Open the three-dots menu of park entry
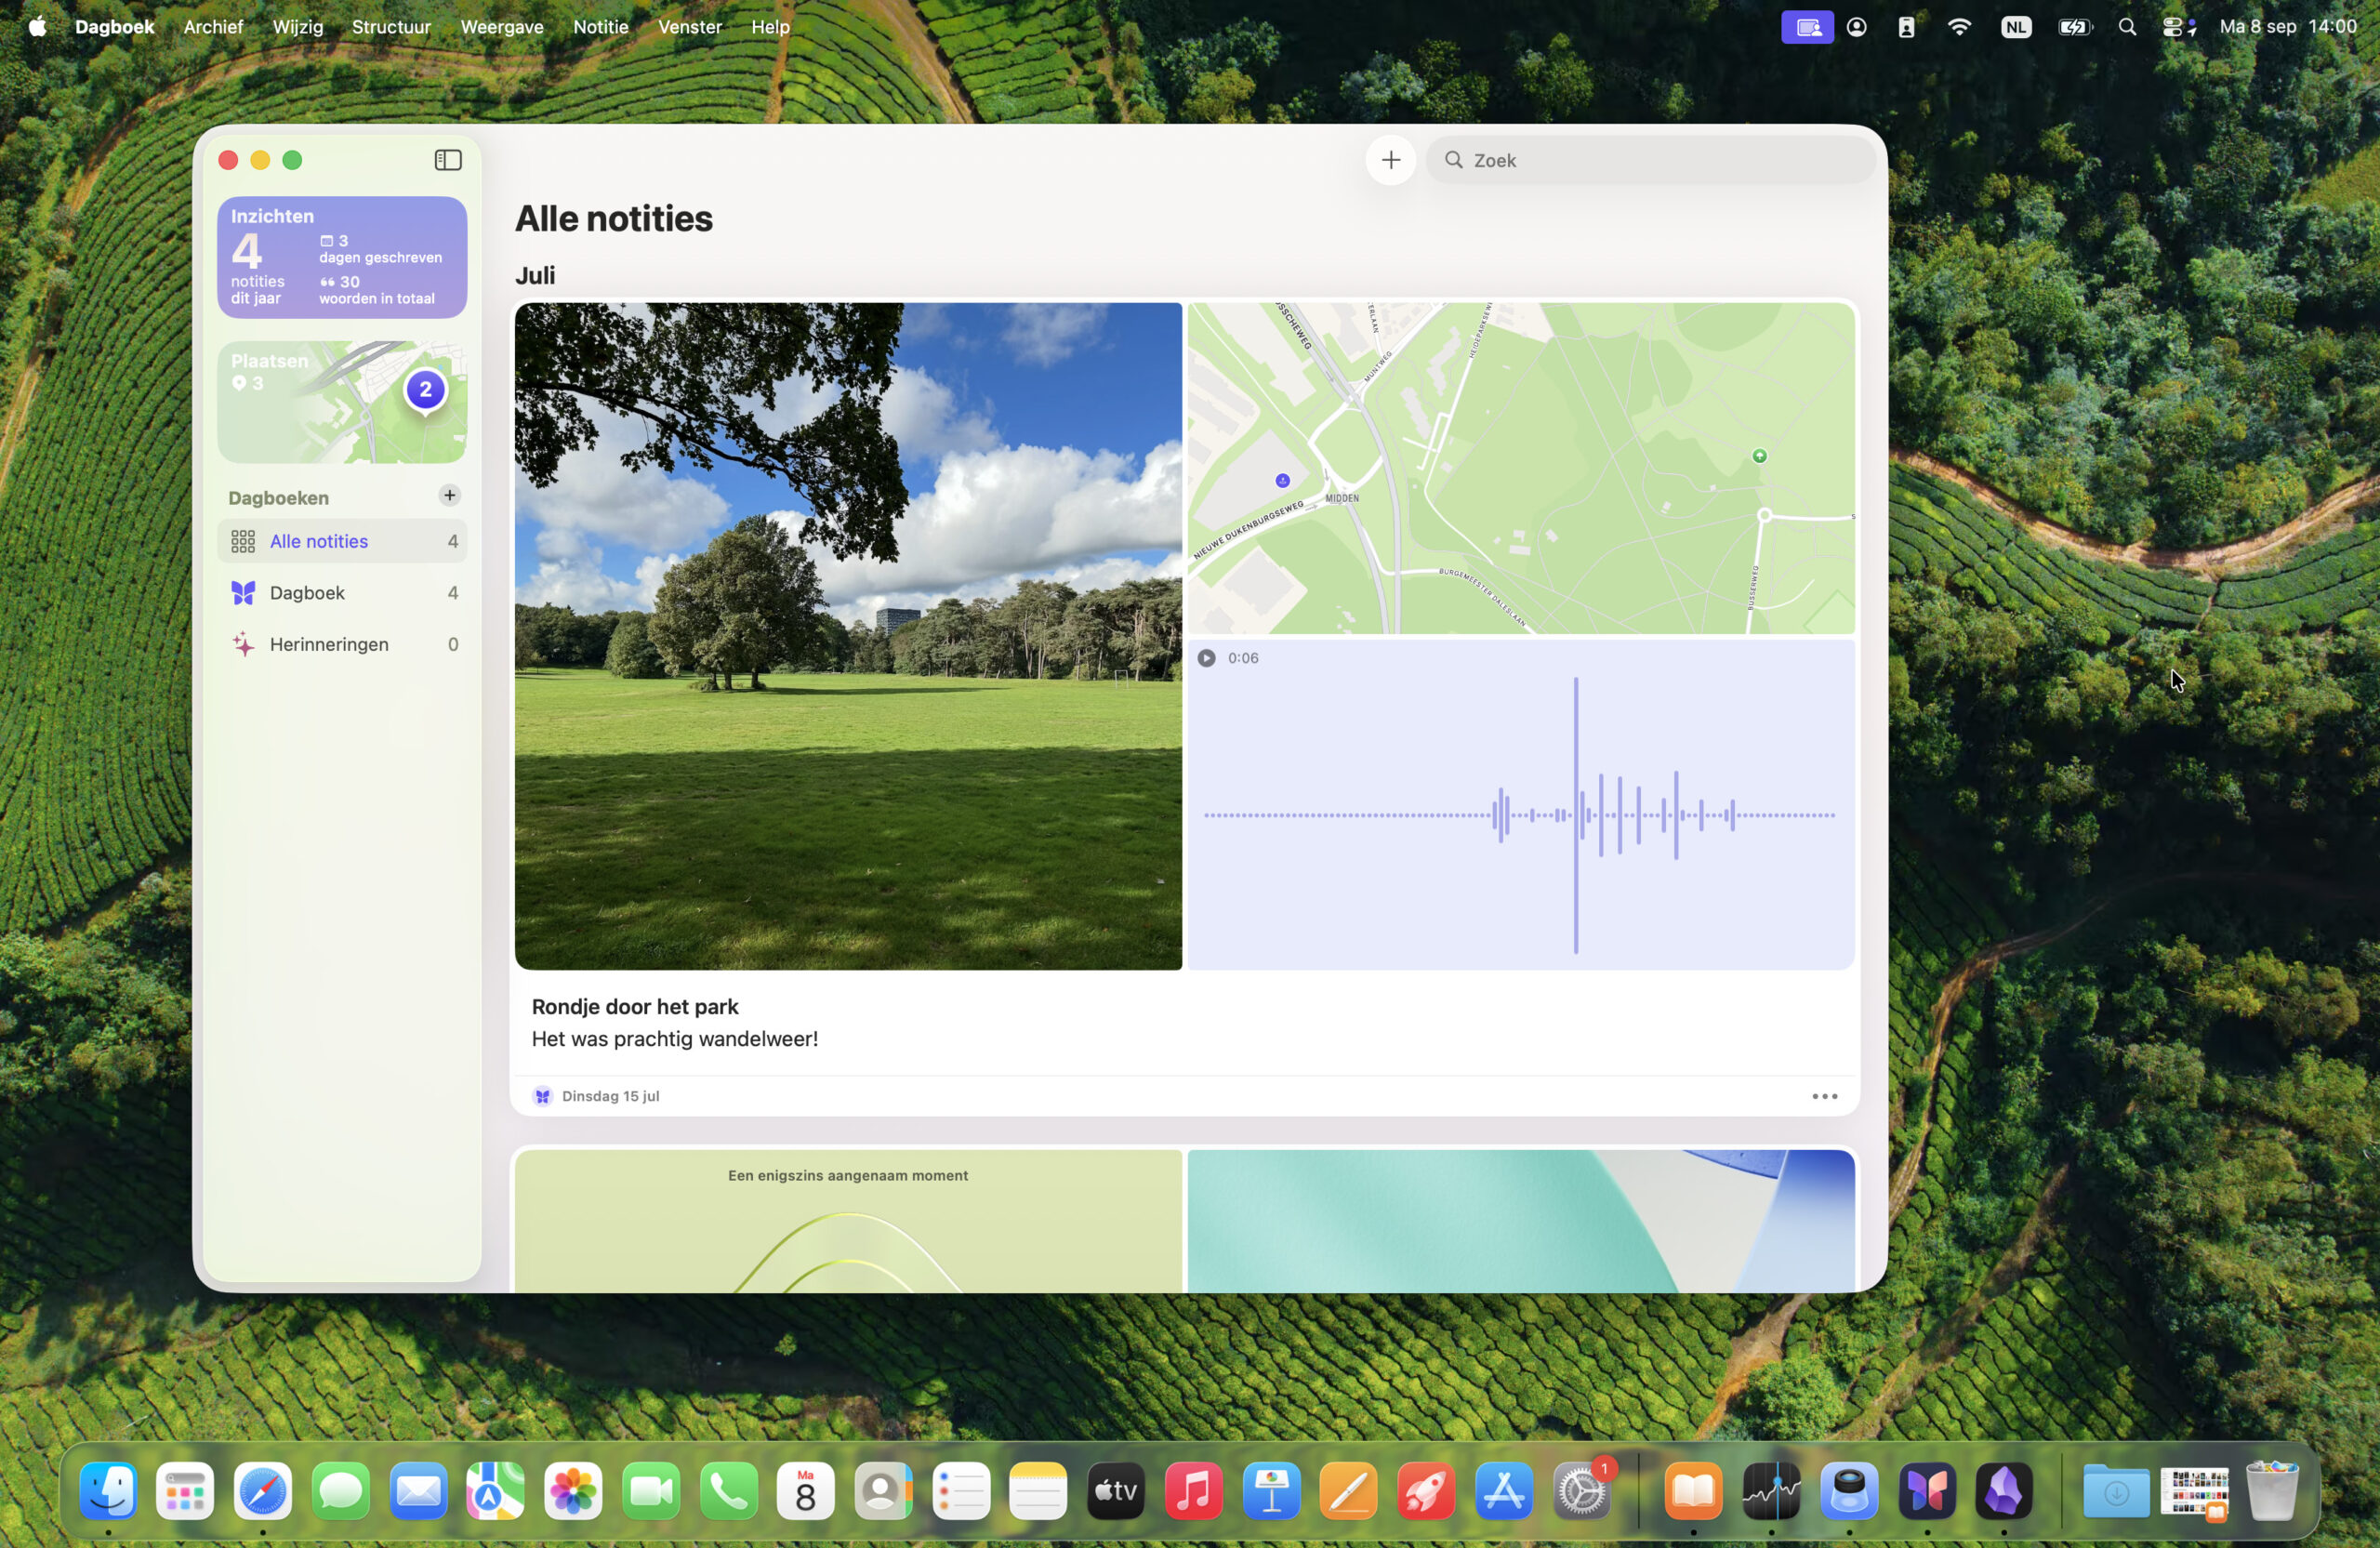Screen dimensions: 2380x1548 click(1824, 1096)
